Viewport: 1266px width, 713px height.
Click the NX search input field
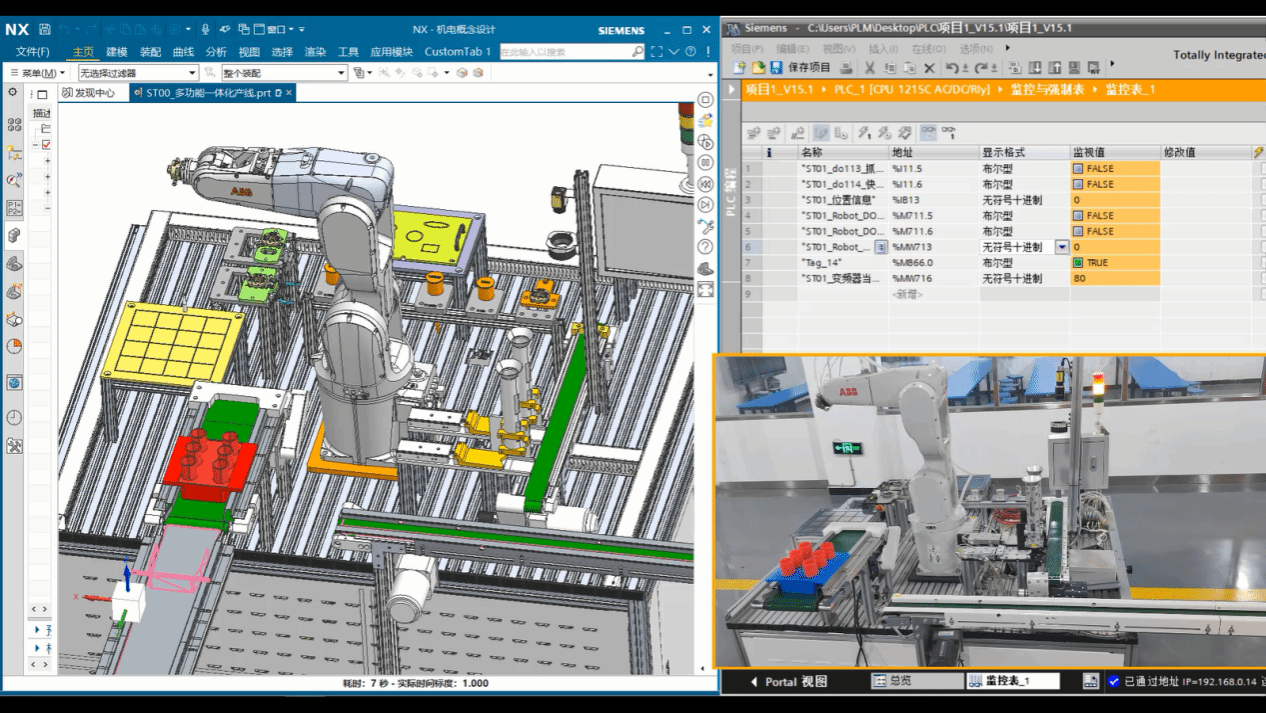pos(565,52)
